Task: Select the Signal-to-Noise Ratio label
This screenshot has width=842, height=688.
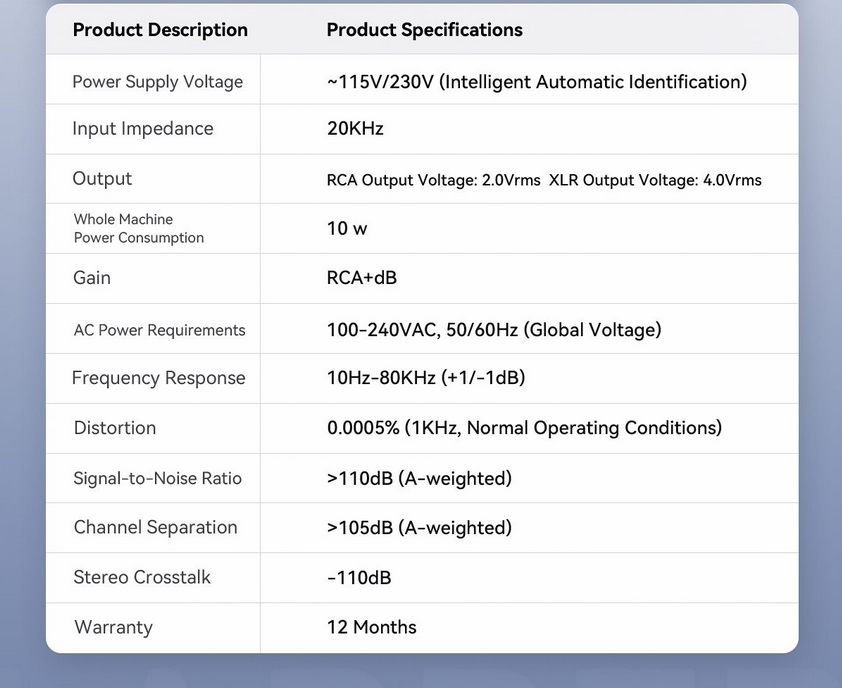Action: 157,478
